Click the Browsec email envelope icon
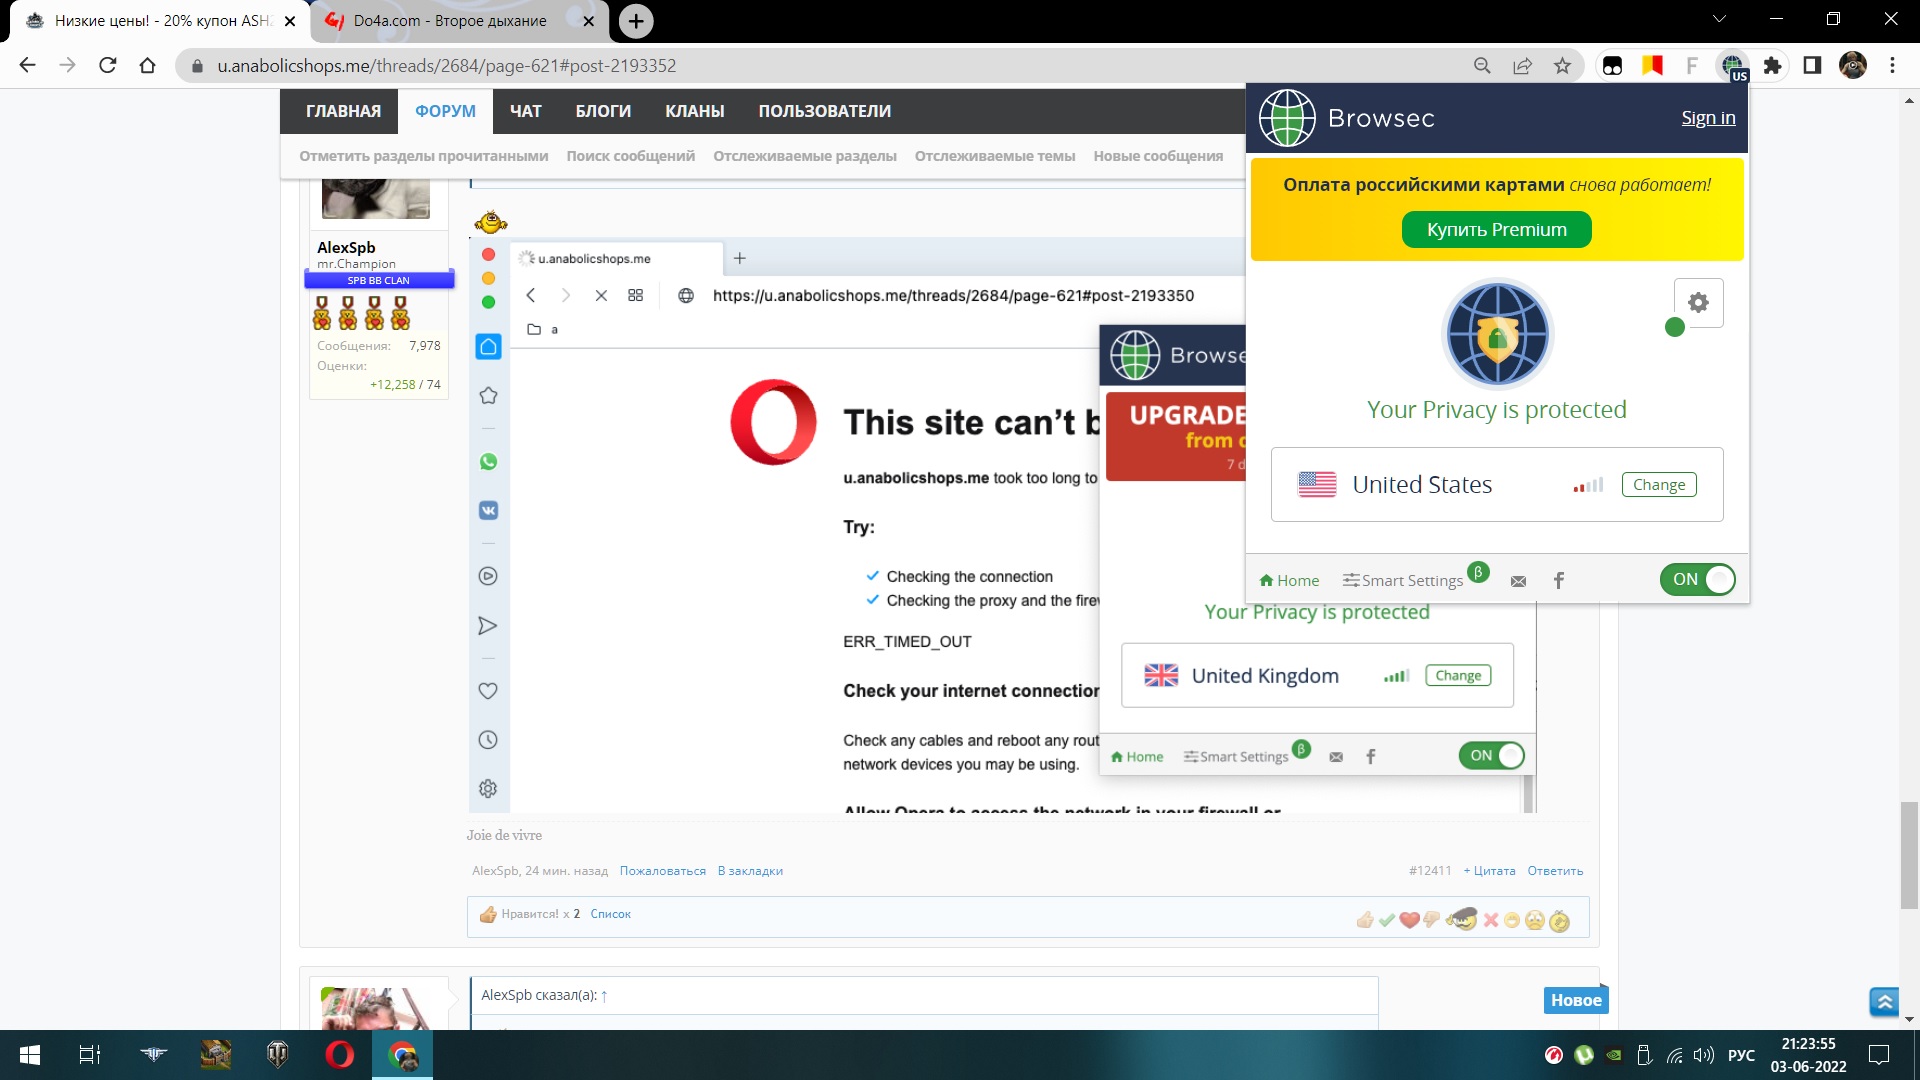This screenshot has width=1920, height=1080. click(x=1518, y=581)
